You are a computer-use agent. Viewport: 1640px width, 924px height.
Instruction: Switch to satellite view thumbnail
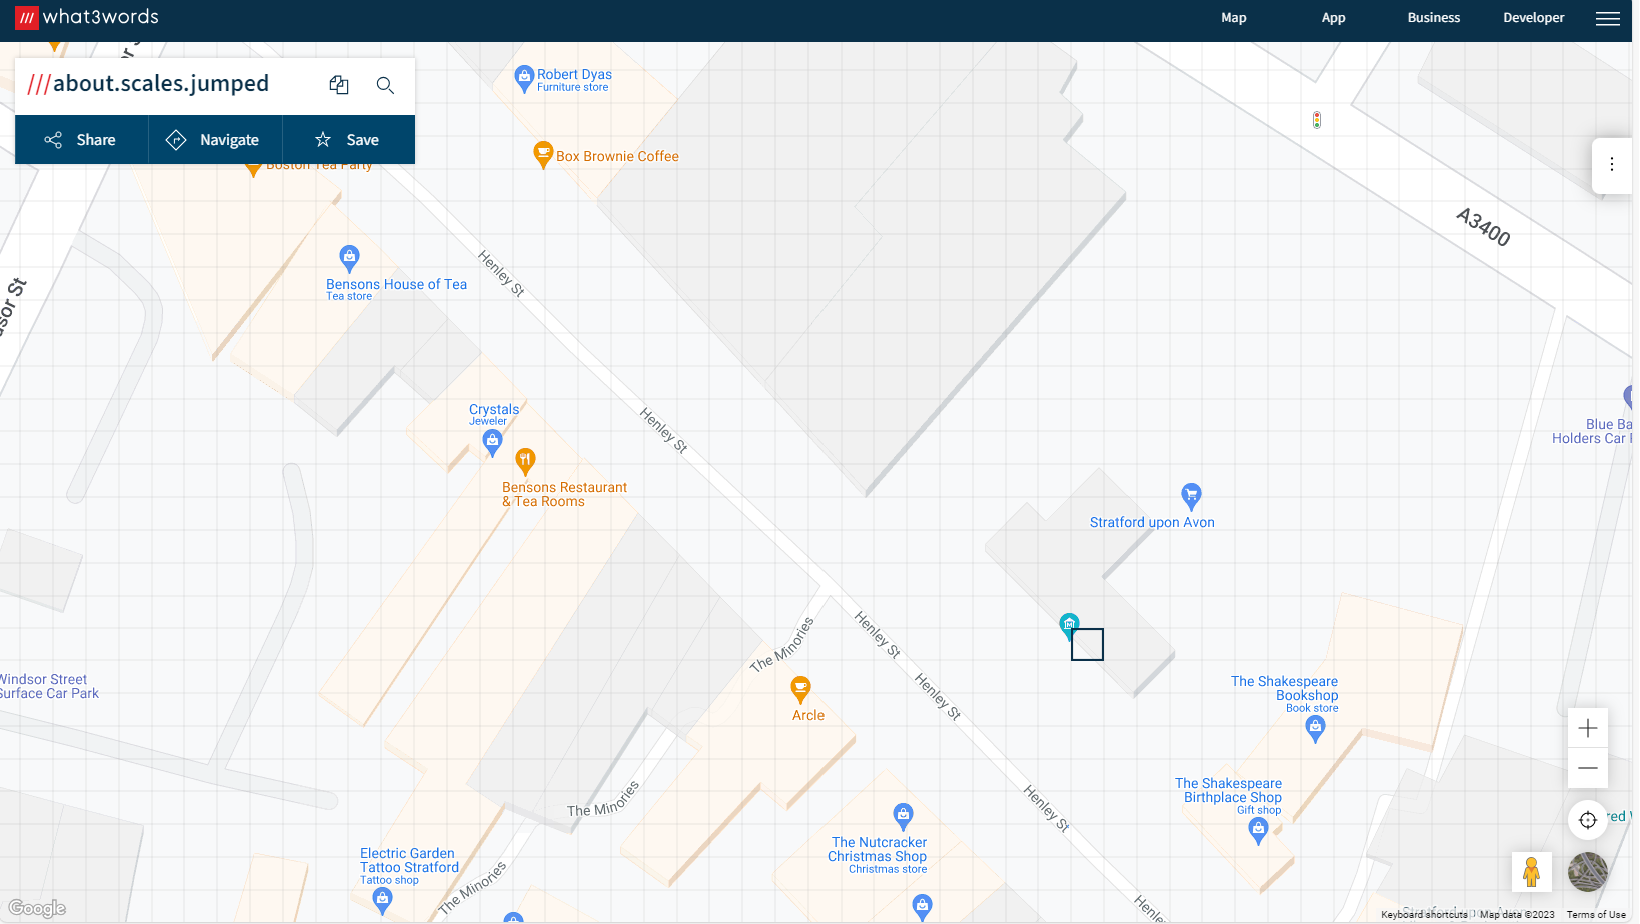1588,871
